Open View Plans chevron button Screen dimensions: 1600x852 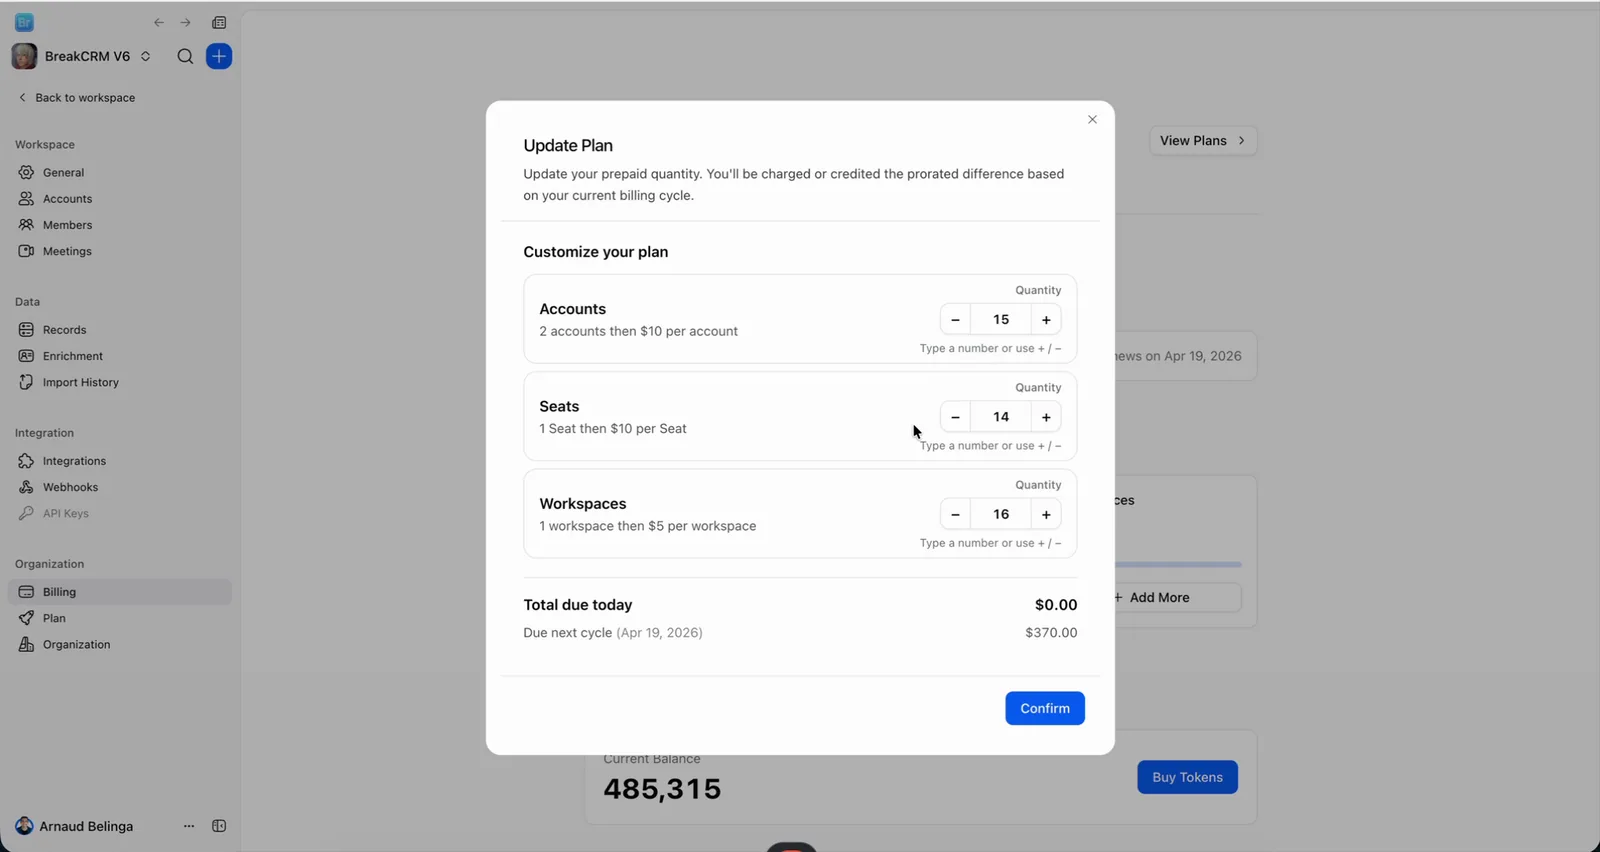(x=1203, y=141)
